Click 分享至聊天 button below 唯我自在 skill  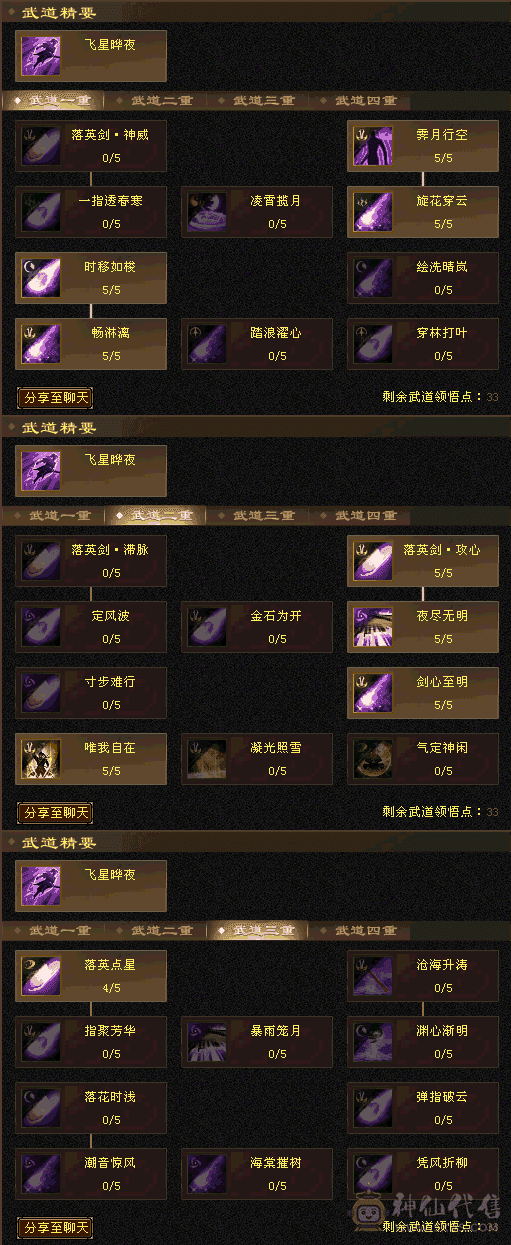(55, 813)
